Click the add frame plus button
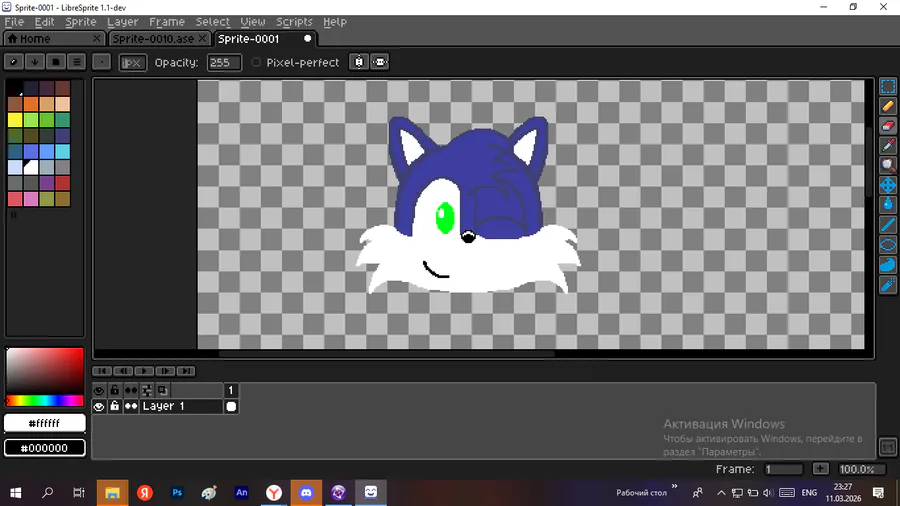Screen dimensions: 900x506 820,469
